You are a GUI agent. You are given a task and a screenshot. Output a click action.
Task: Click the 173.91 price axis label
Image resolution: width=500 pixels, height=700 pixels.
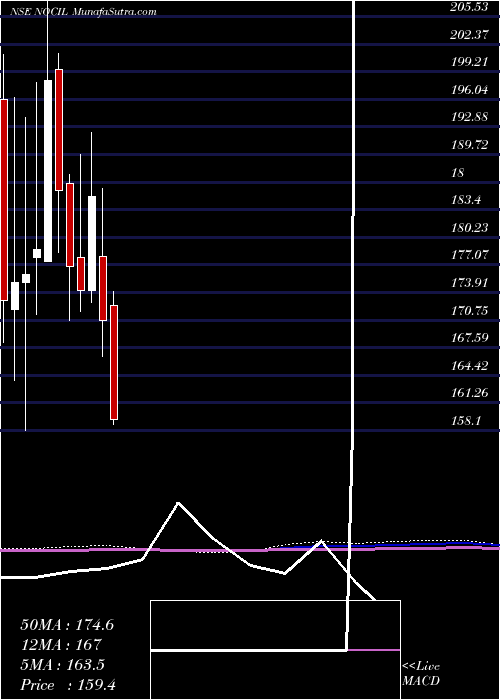click(x=468, y=283)
